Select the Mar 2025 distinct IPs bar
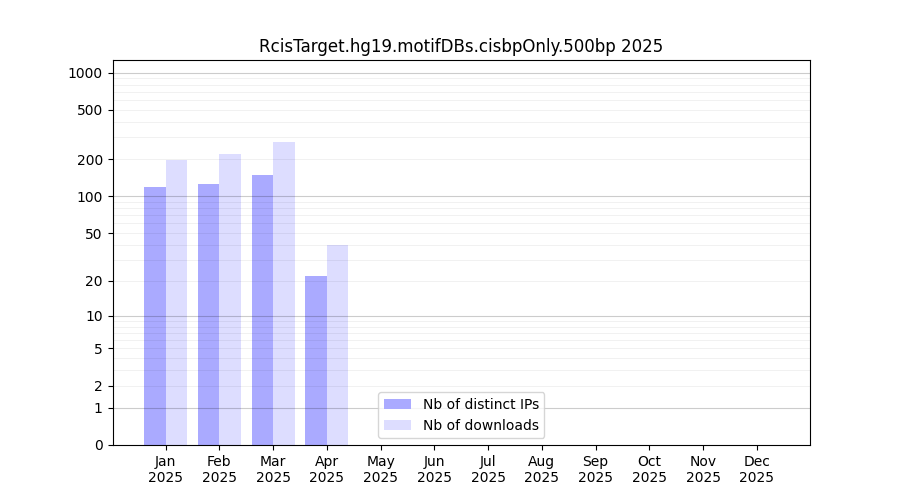This screenshot has height=500, width=900. [x=262, y=310]
